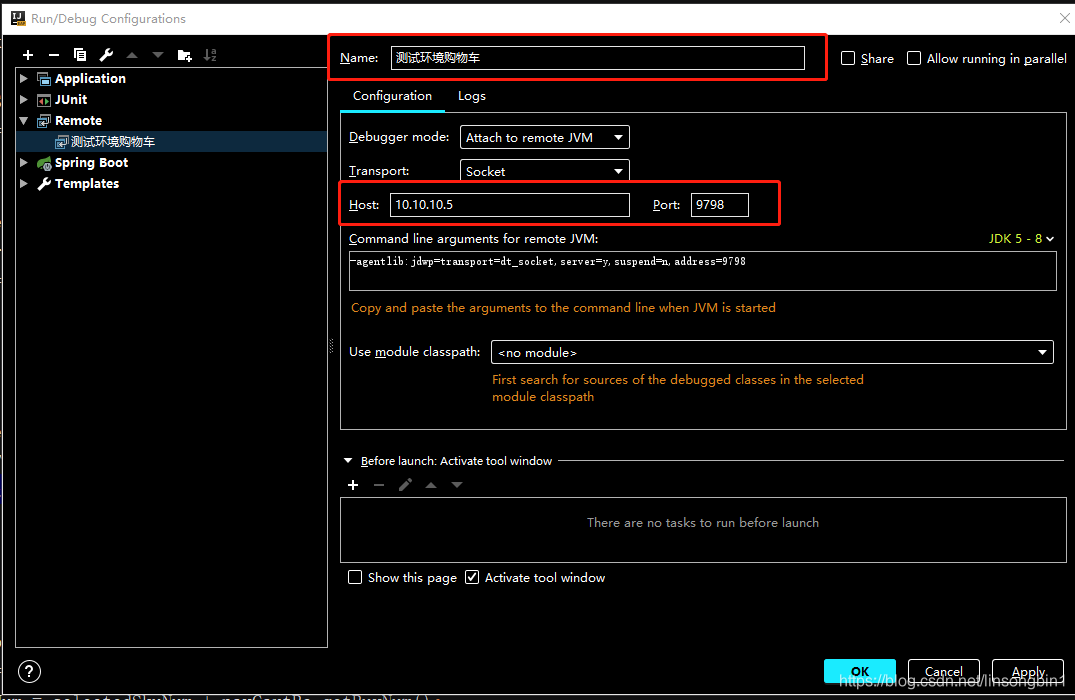Enable the Share checkbox

point(848,58)
